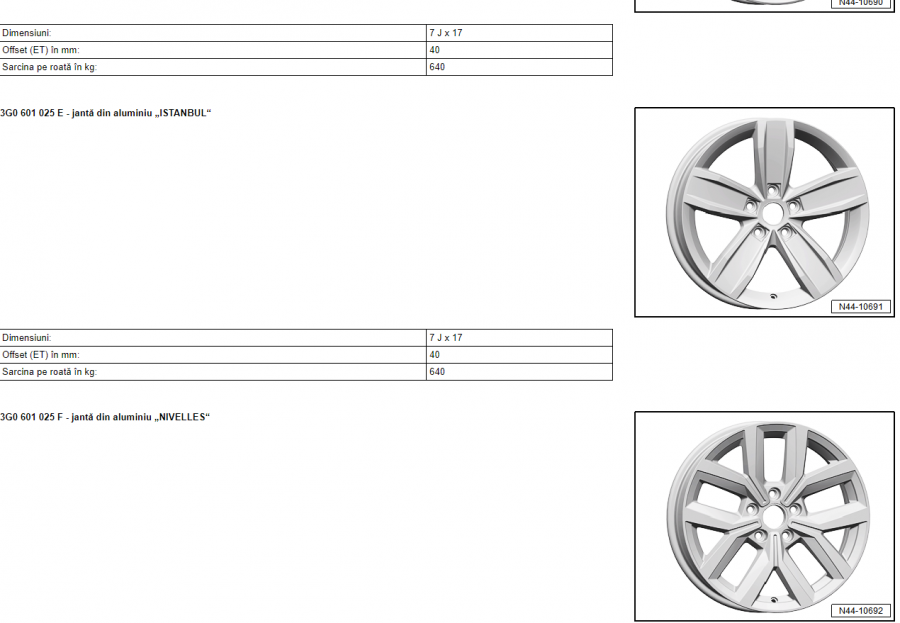Image resolution: width=900 pixels, height=623 pixels.
Task: Click the 640 load value above the ISTANBUL heading
Action: pos(437,67)
